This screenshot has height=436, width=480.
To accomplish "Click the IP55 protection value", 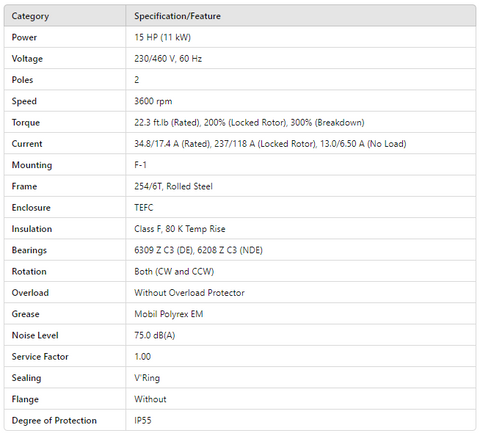I will pos(143,421).
